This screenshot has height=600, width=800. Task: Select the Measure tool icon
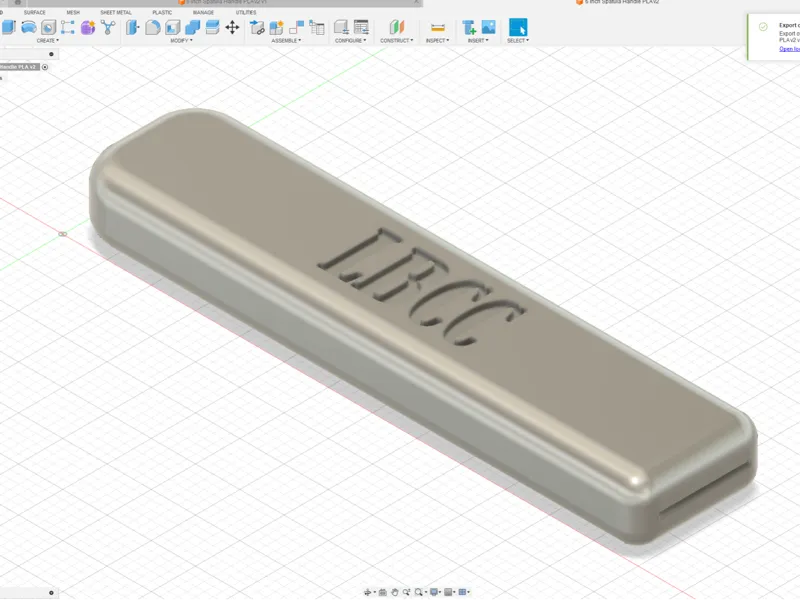click(x=438, y=27)
